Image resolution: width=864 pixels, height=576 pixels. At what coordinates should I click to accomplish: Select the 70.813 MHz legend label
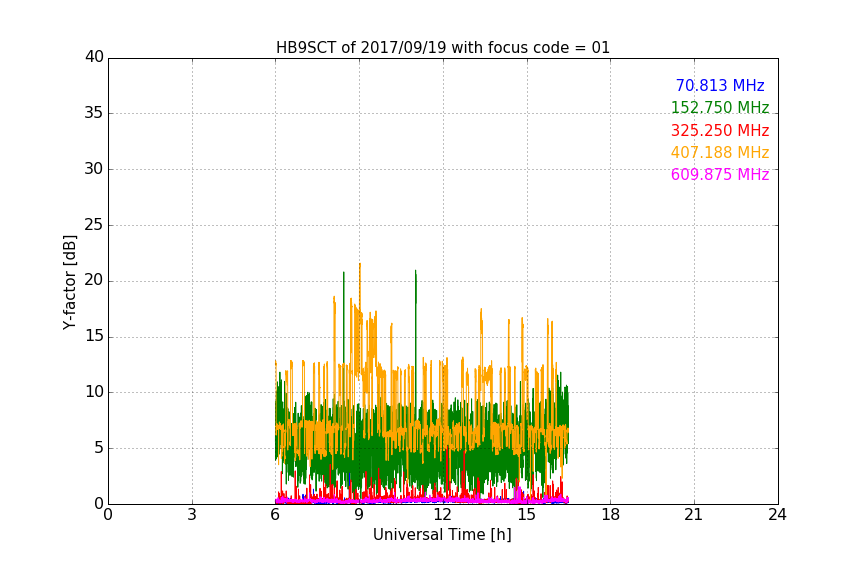point(720,85)
